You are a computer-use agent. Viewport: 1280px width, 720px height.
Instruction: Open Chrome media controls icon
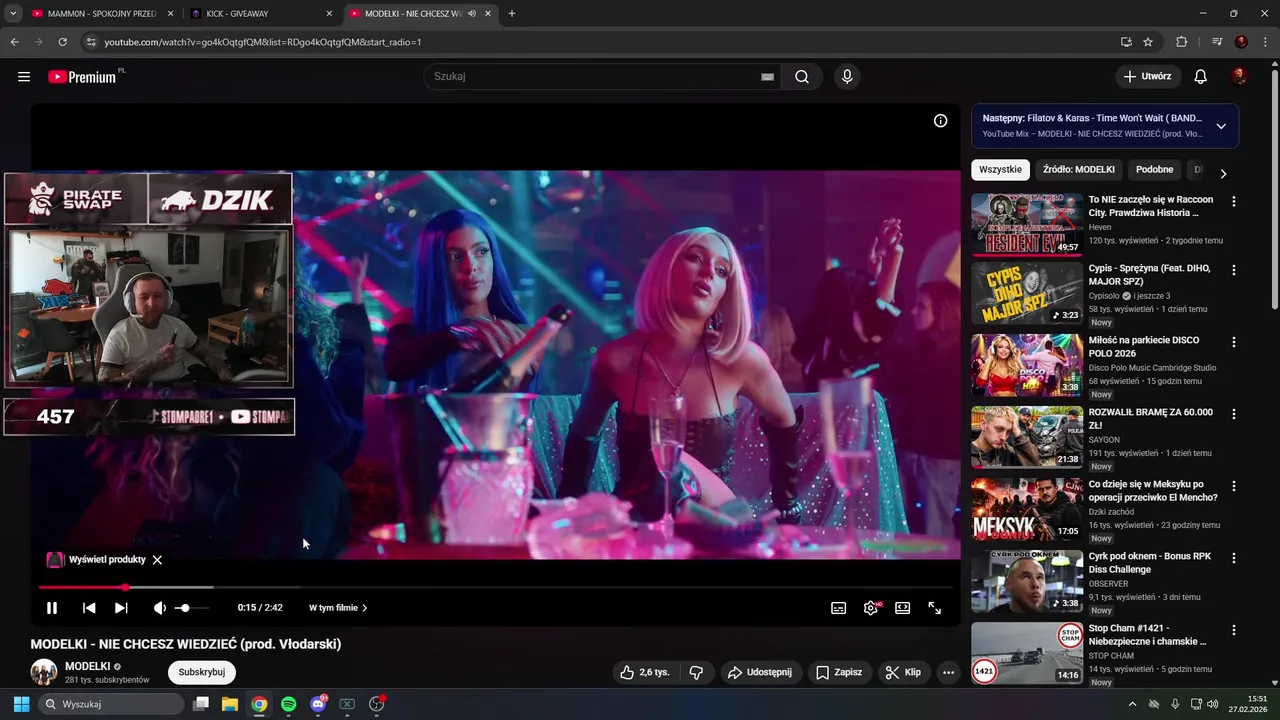pos(1217,42)
